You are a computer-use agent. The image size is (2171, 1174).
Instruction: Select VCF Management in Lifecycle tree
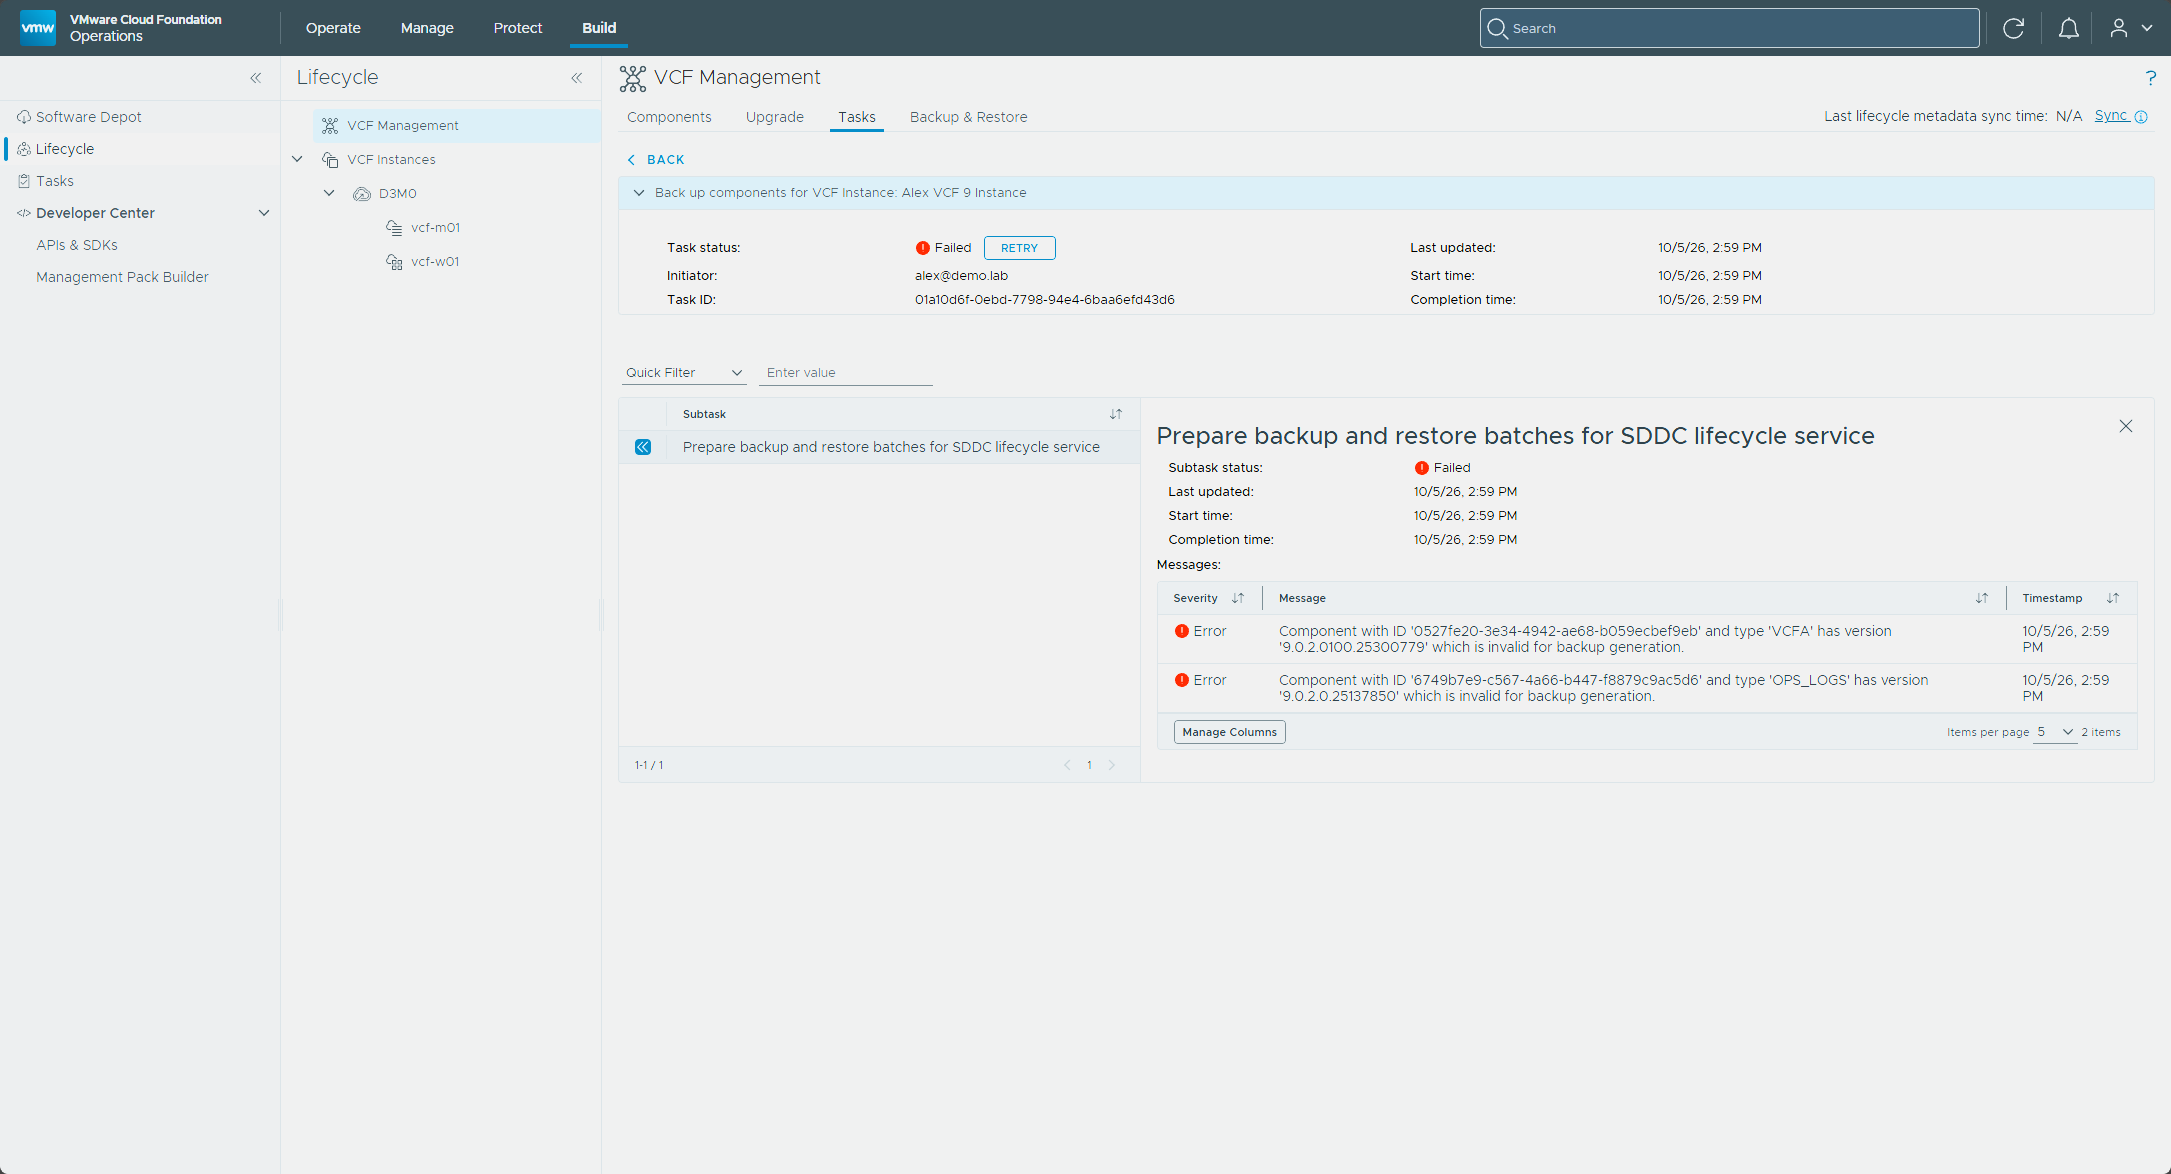457,126
